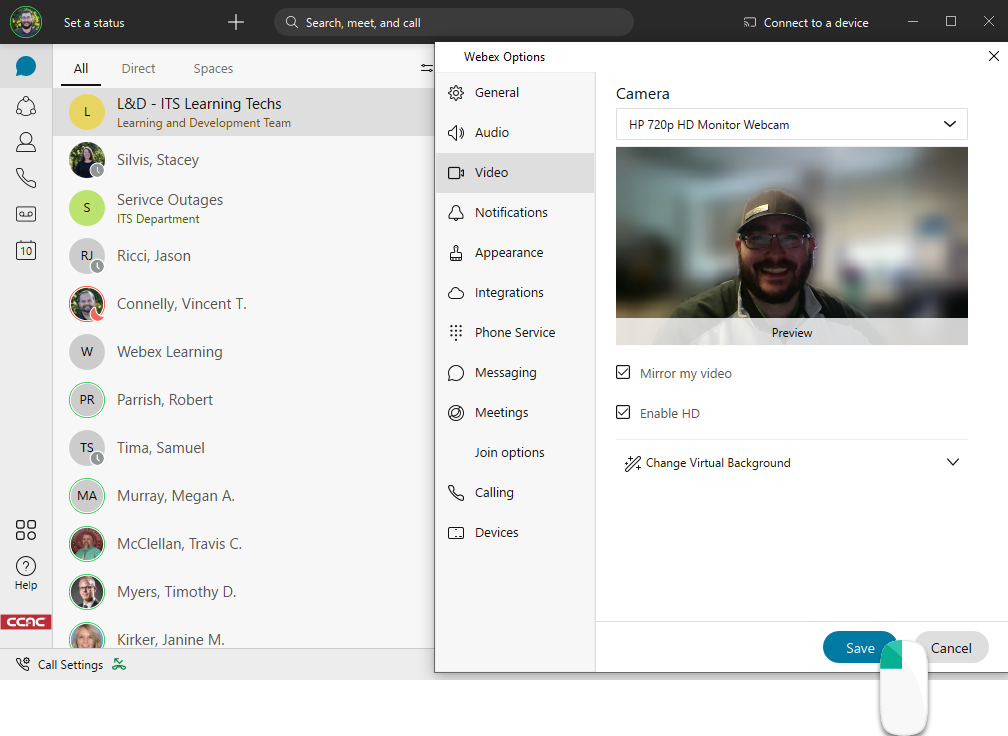Open the Audio settings icon
The height and width of the screenshot is (736, 1008).
[458, 132]
